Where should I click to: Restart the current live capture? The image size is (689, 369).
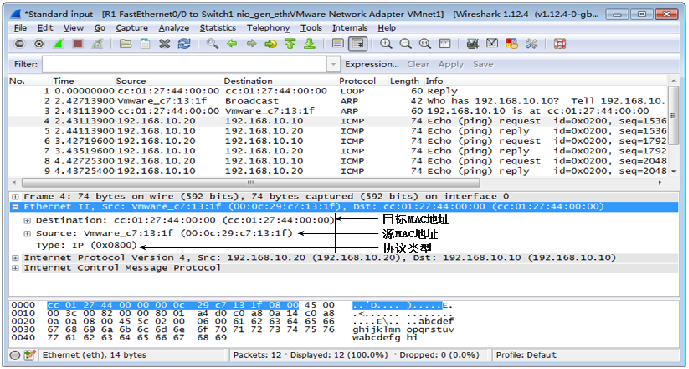97,43
